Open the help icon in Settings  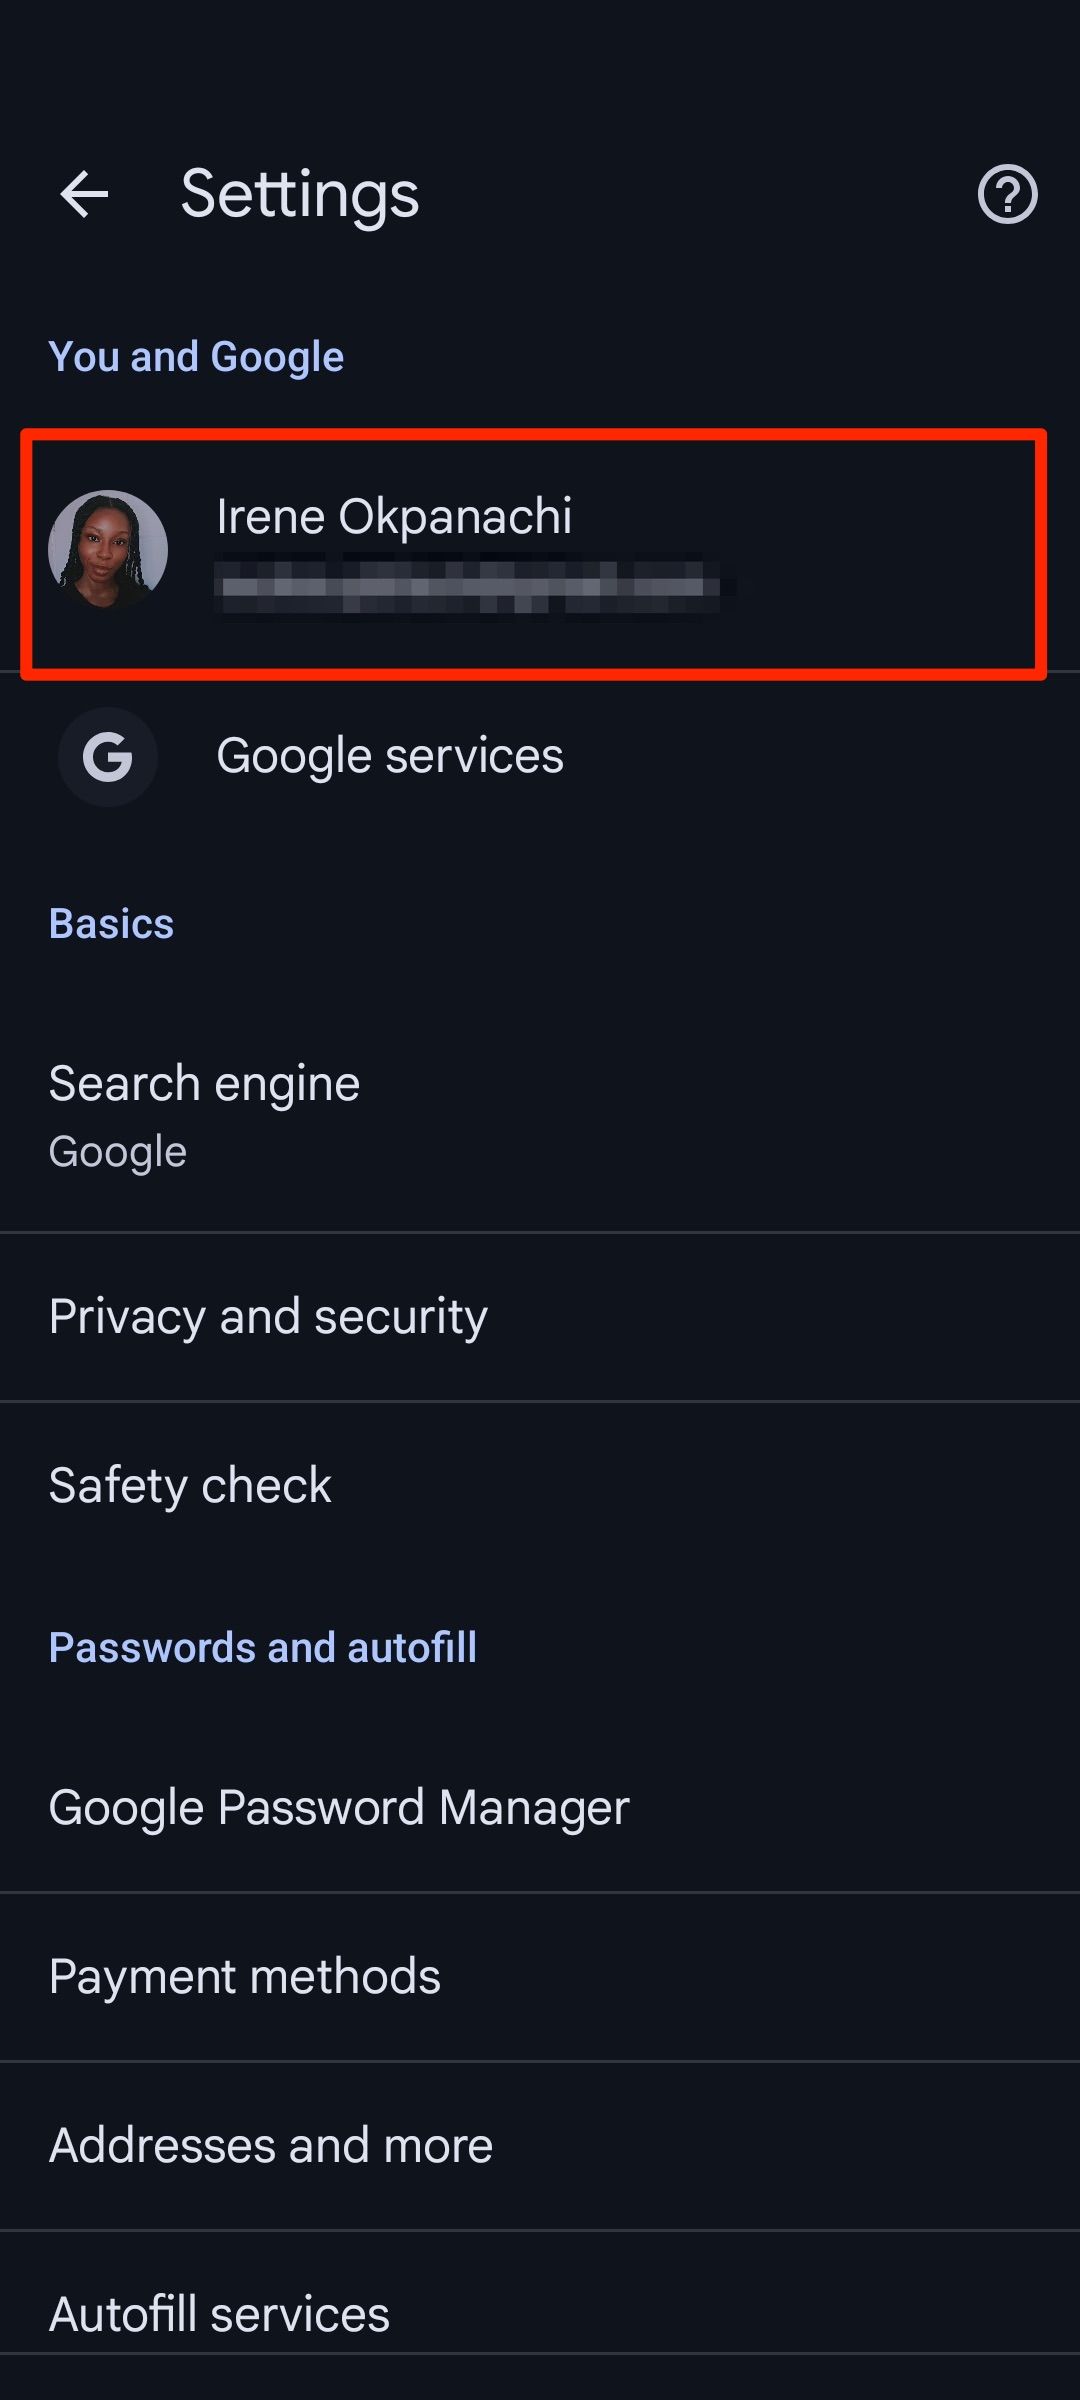[x=1009, y=194]
